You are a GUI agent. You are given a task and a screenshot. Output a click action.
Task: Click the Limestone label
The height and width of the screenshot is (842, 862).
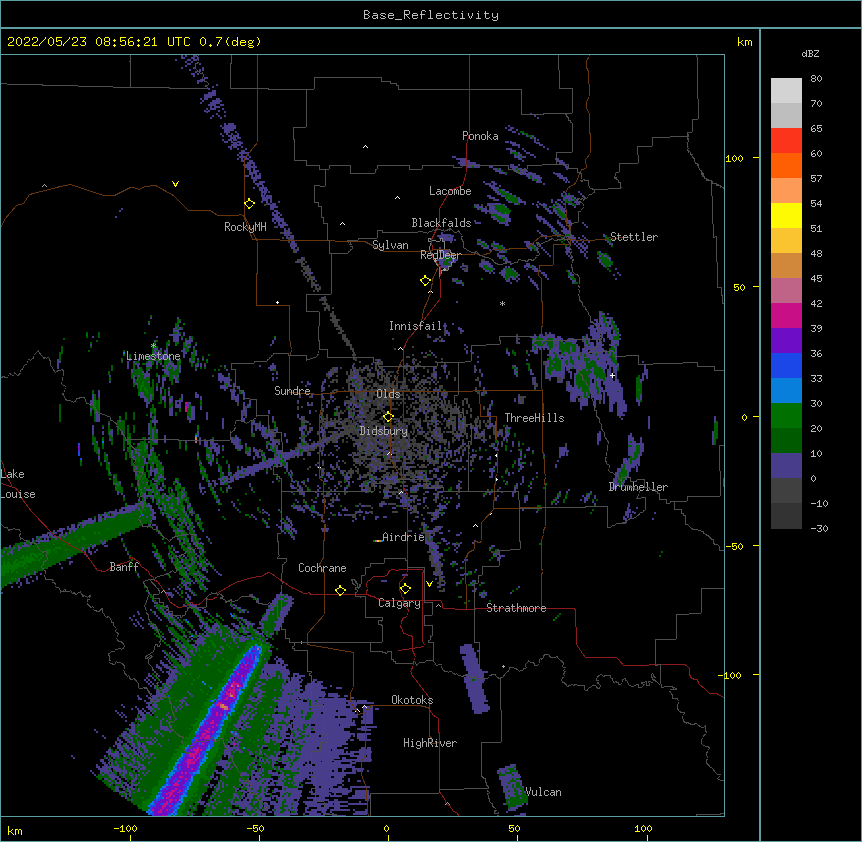153,356
